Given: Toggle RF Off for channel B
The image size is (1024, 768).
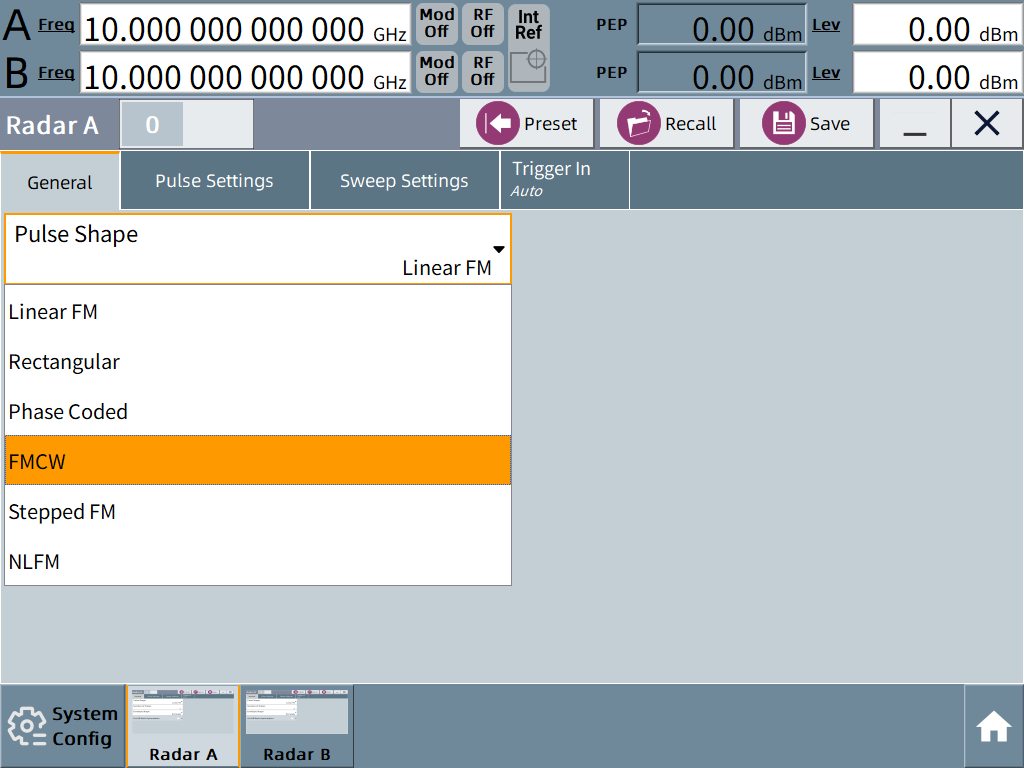Looking at the screenshot, I should 483,71.
